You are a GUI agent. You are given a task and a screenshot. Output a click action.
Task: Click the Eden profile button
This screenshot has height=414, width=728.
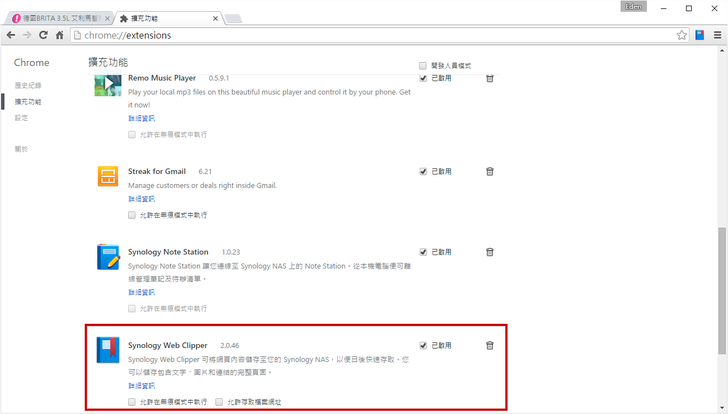[633, 6]
